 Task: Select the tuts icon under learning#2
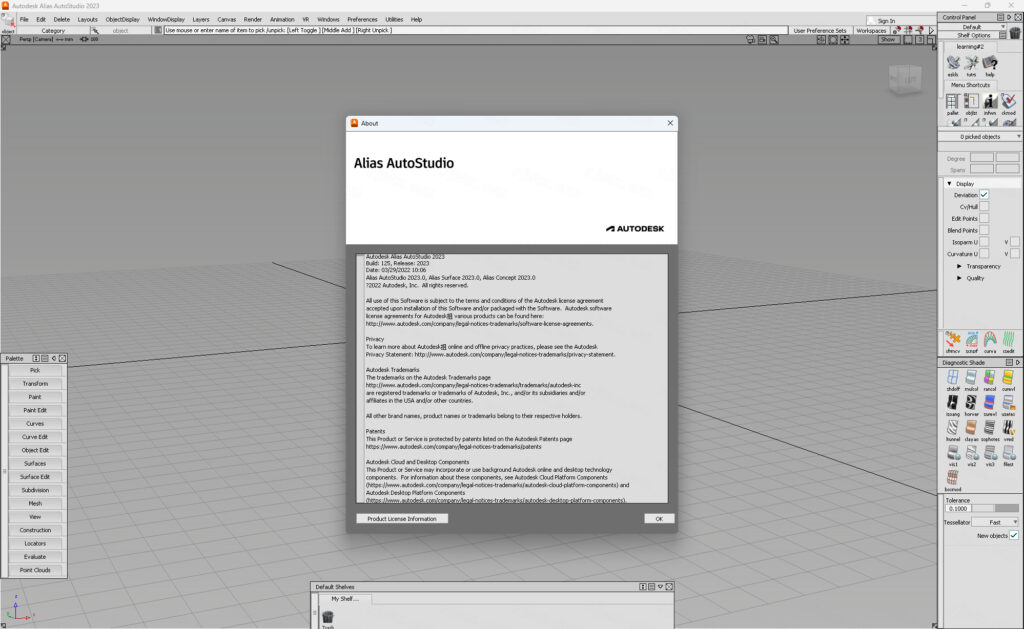[971, 64]
